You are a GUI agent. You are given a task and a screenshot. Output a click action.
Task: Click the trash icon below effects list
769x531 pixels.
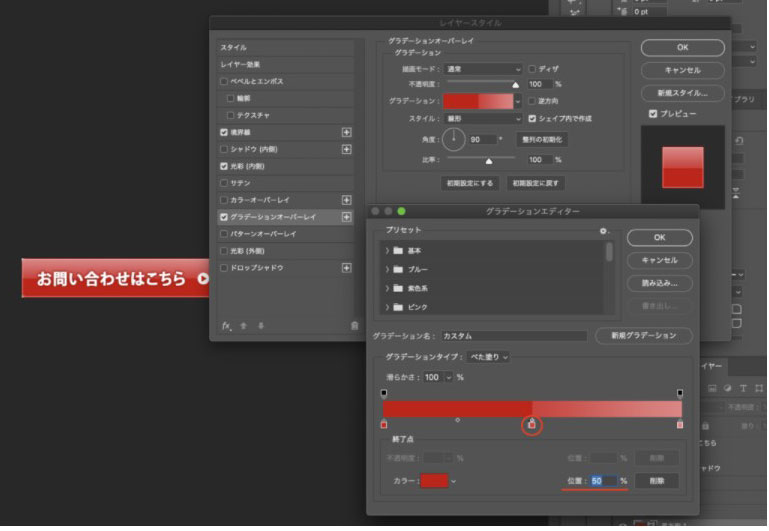[x=354, y=326]
